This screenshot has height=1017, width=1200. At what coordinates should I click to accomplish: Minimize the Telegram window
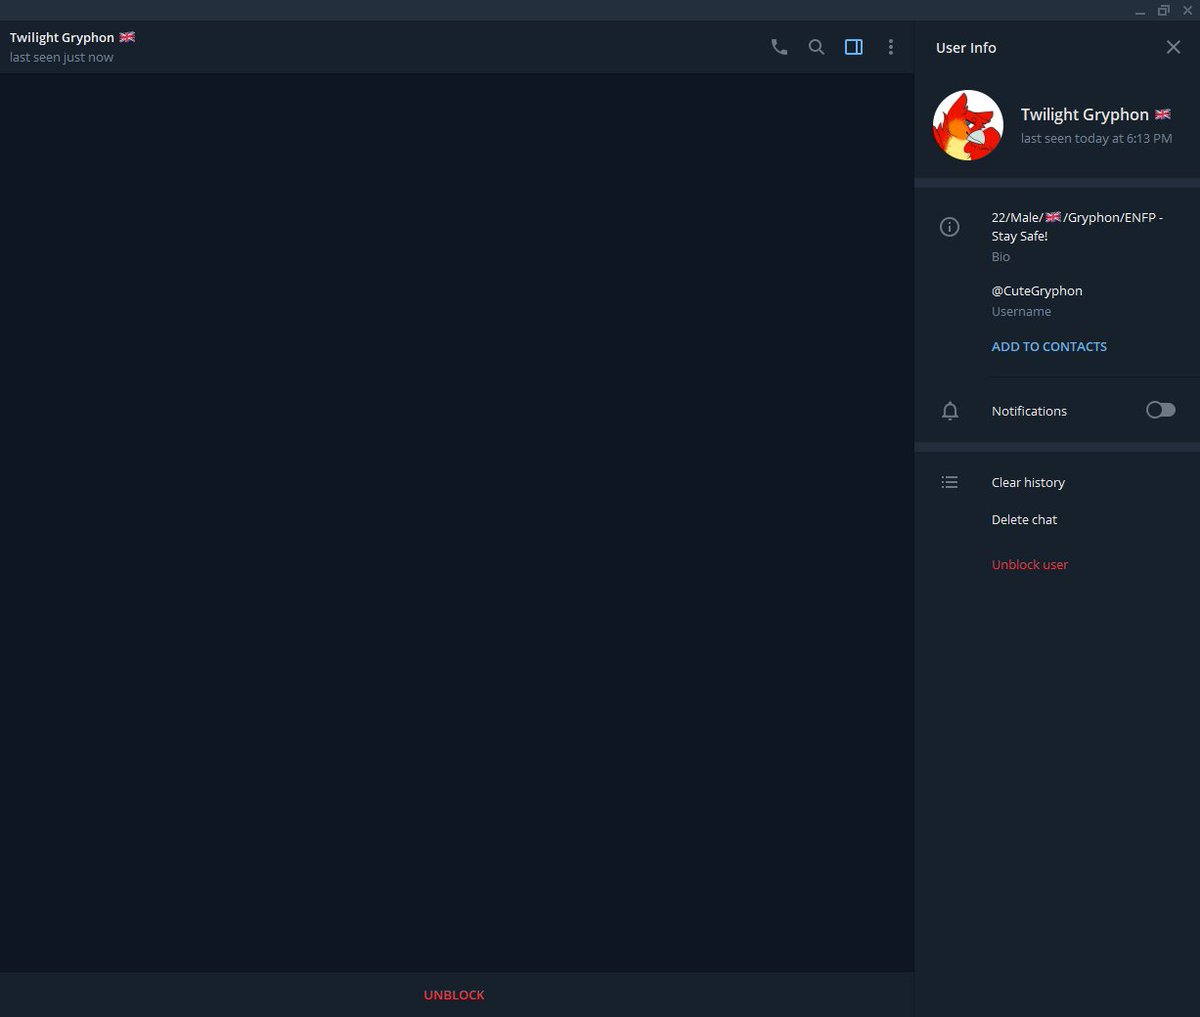click(1140, 11)
